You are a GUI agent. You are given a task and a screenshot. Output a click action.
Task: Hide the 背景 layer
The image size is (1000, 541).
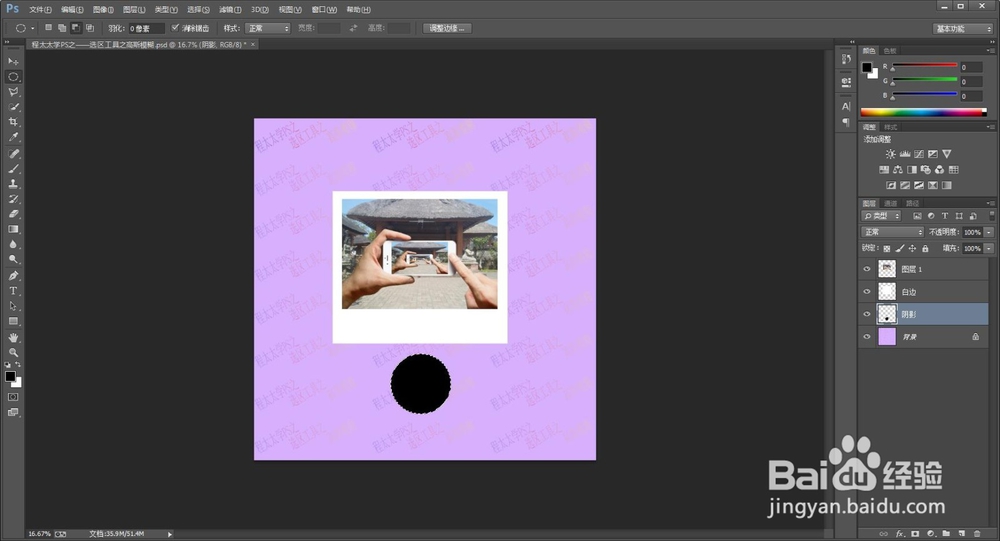867,337
